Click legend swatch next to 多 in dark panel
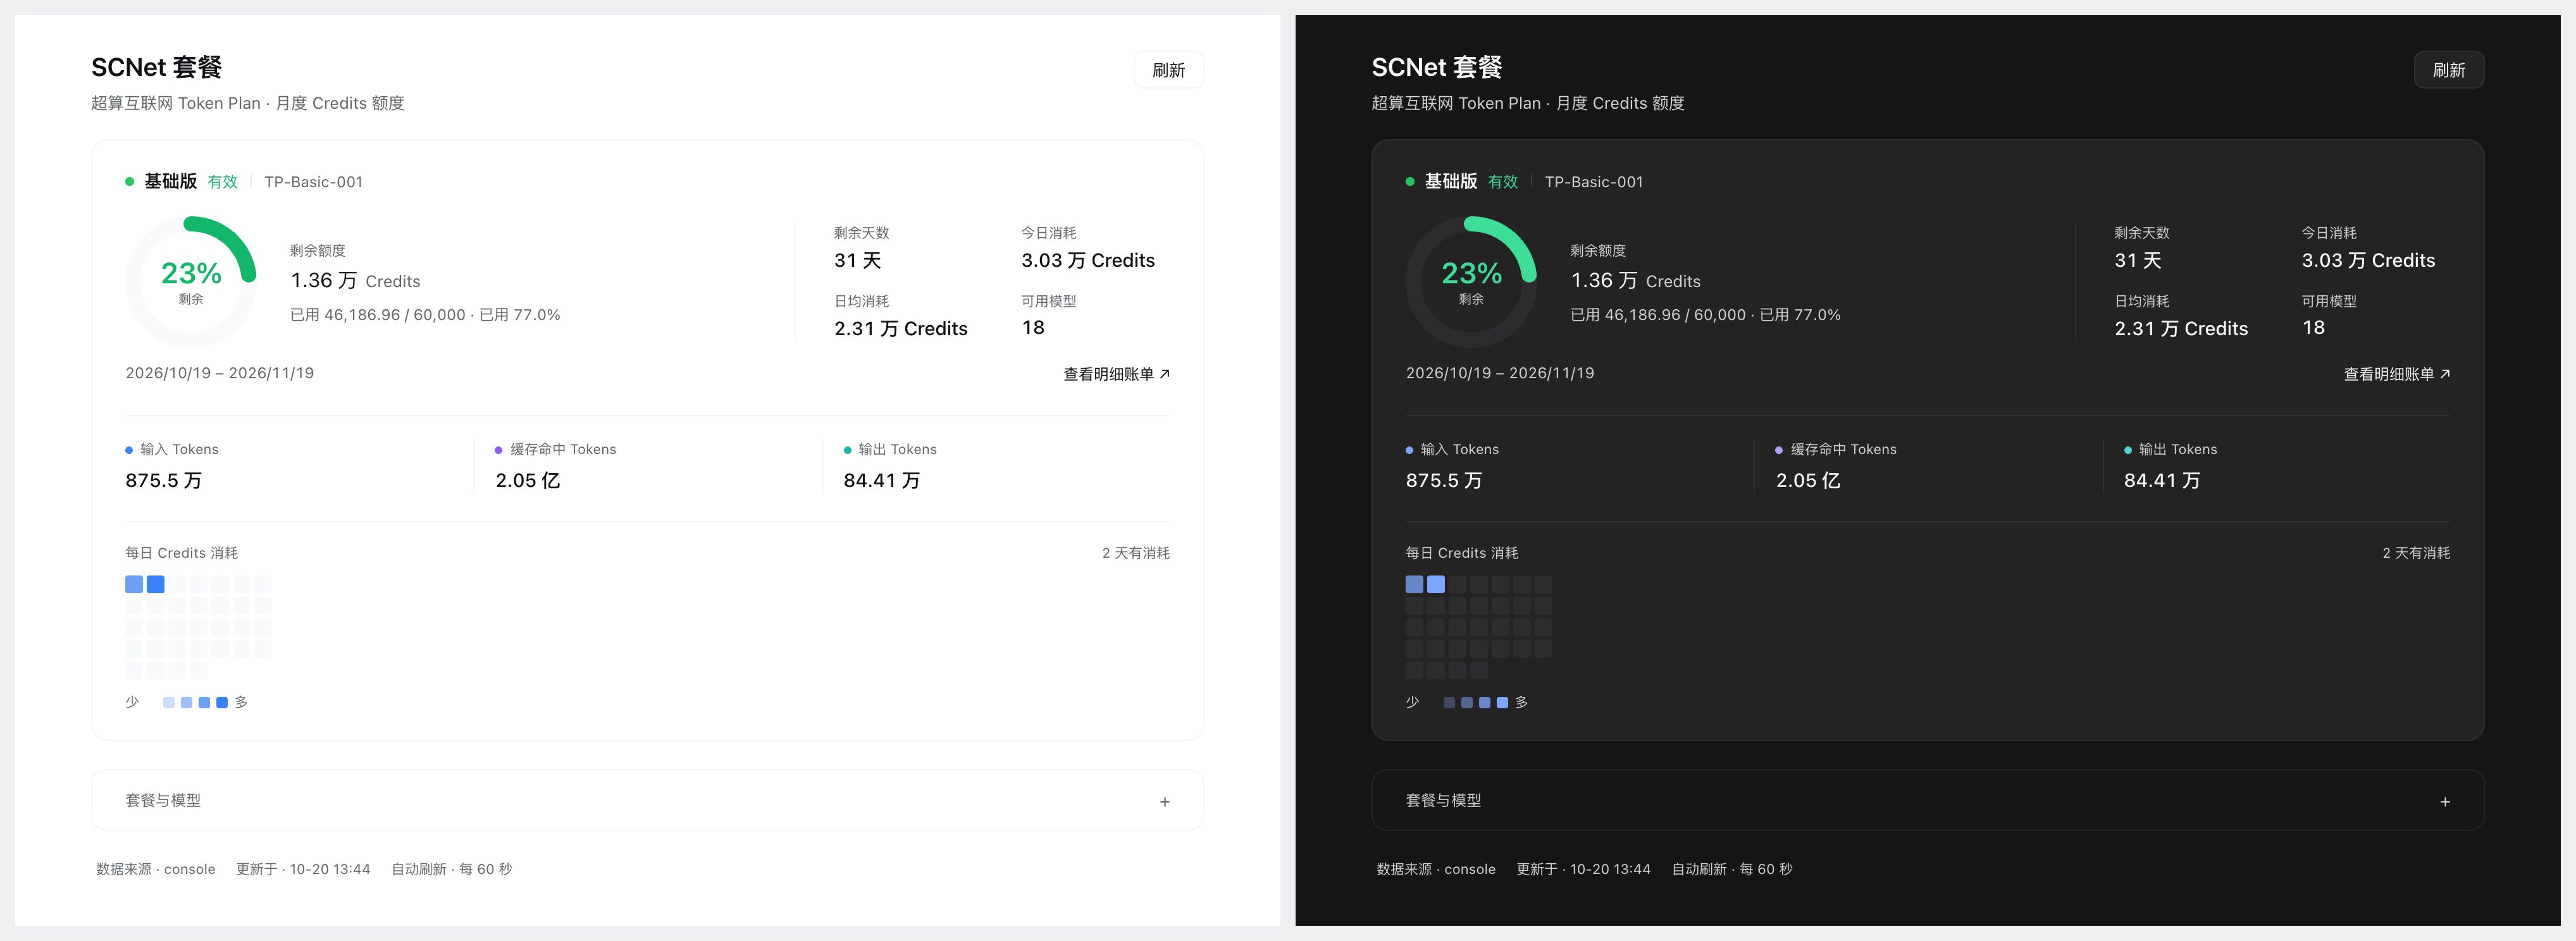The height and width of the screenshot is (941, 2576). click(x=1502, y=703)
